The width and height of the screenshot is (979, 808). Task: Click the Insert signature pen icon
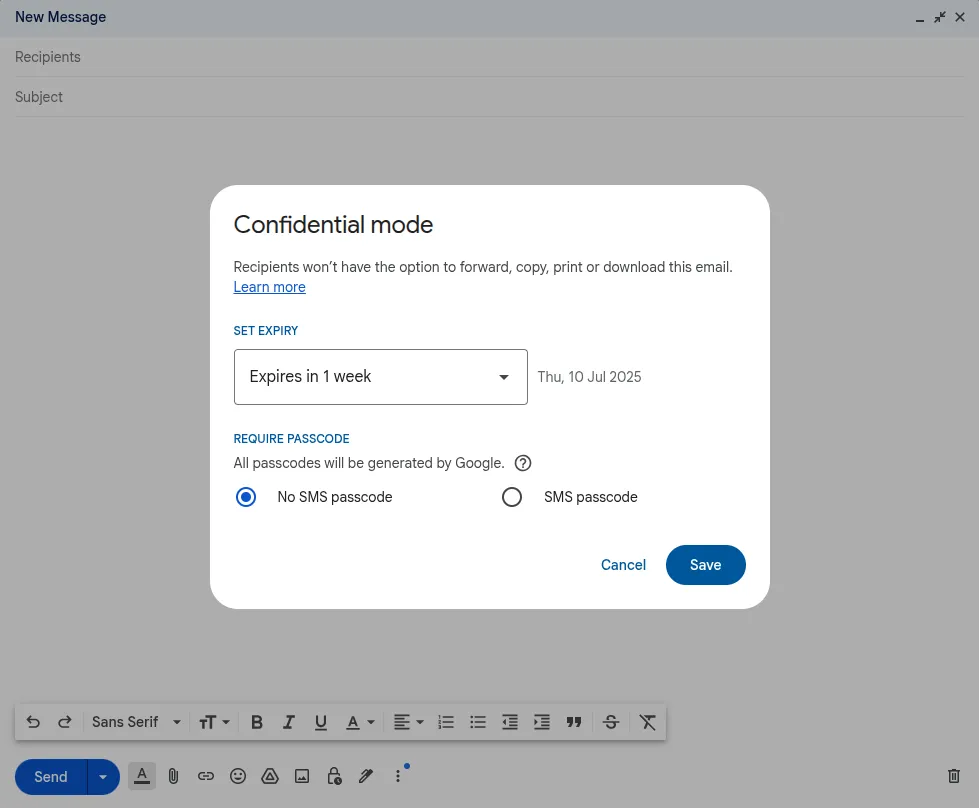pos(366,776)
